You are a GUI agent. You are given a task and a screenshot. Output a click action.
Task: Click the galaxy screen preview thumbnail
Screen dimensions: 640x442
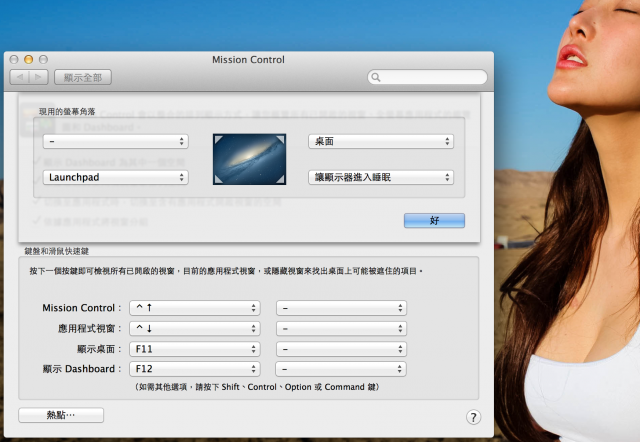click(249, 160)
